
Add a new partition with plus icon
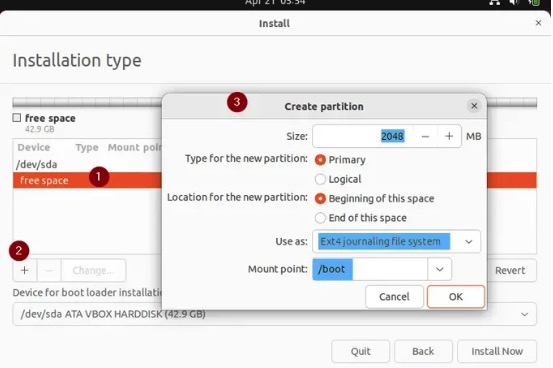[x=25, y=271]
